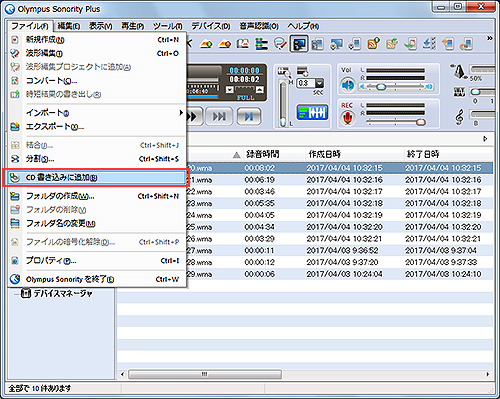Choose エクスポート in the File menu
The height and width of the screenshot is (399, 500).
pyautogui.click(x=96, y=127)
